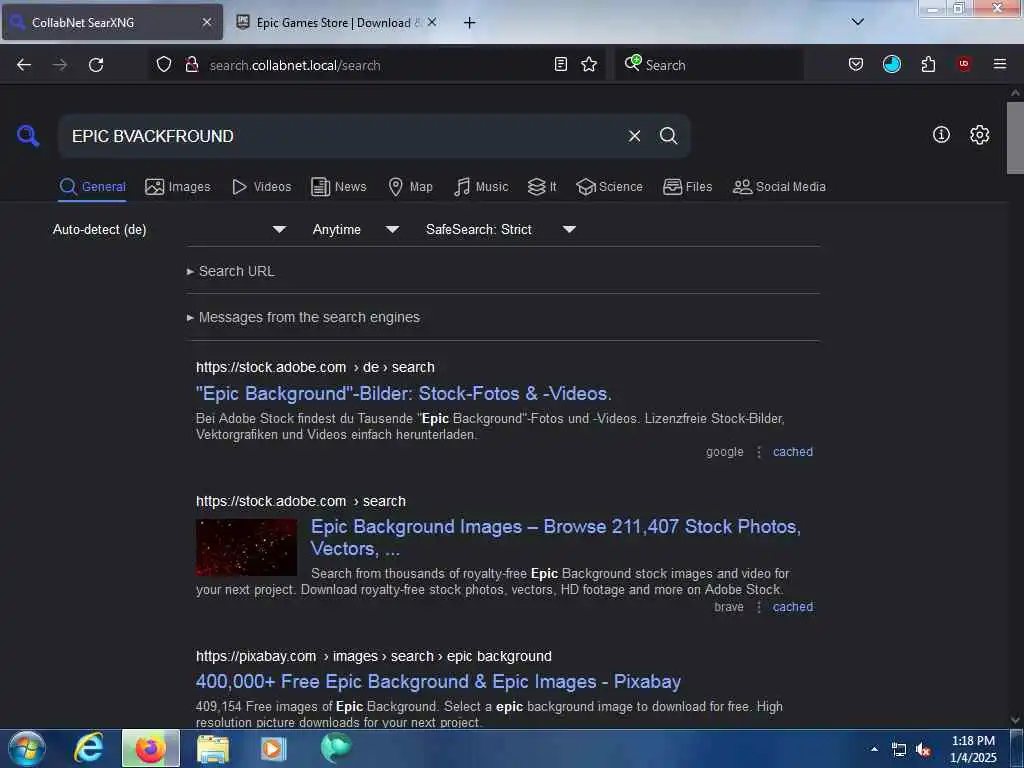Viewport: 1024px width, 768px height.
Task: List all tabs dropdown arrow
Action: (x=857, y=22)
